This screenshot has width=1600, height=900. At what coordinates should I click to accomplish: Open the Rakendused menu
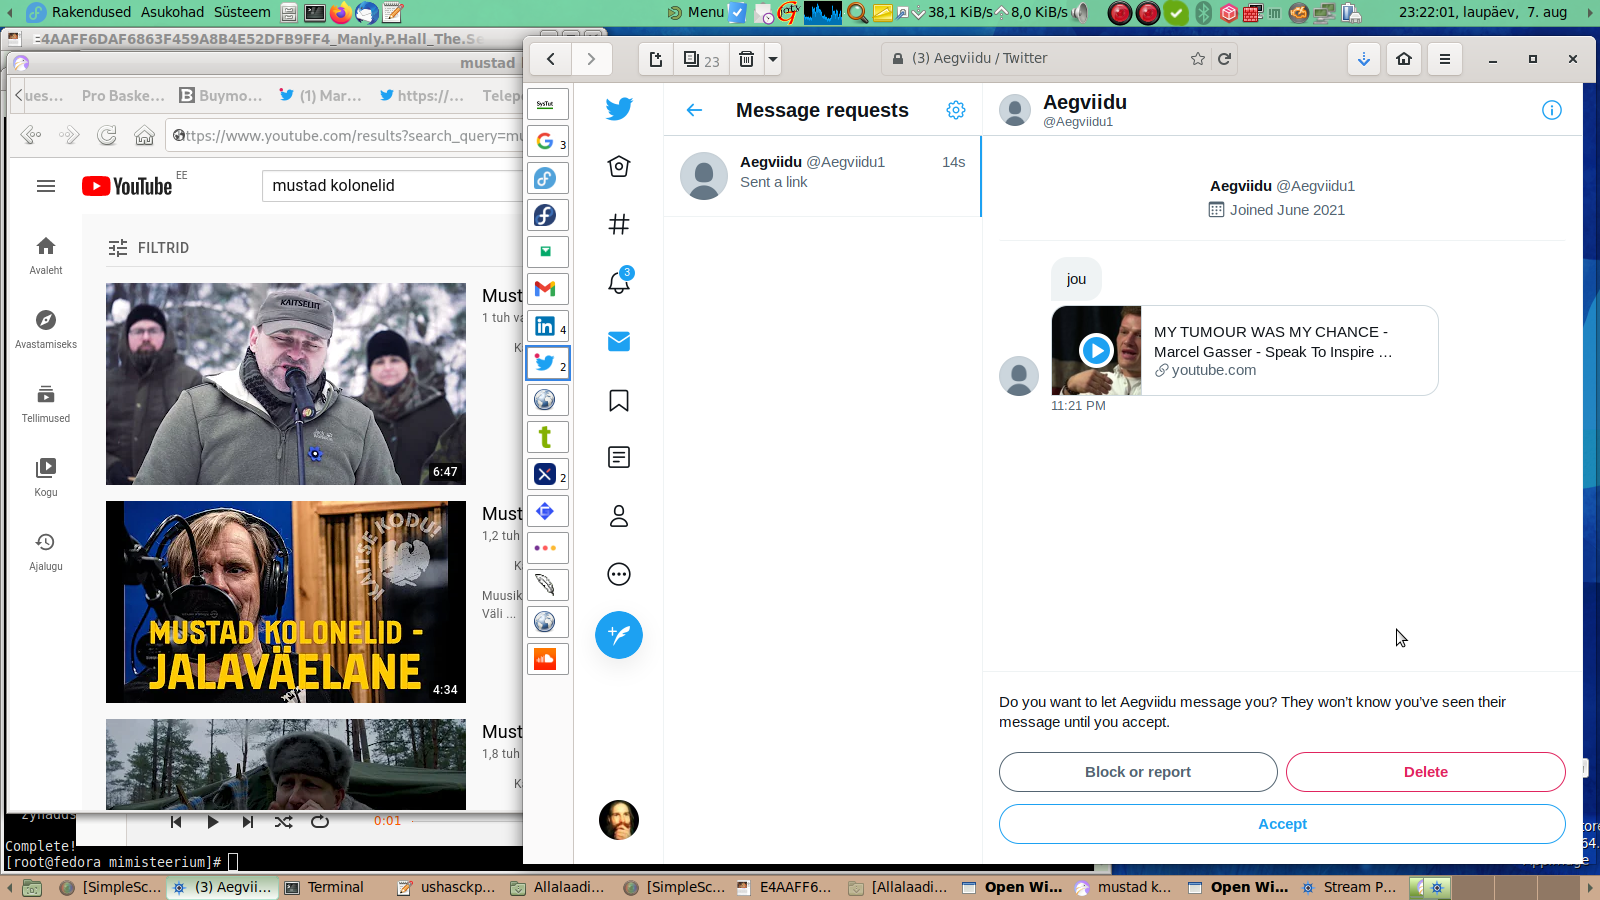(91, 12)
